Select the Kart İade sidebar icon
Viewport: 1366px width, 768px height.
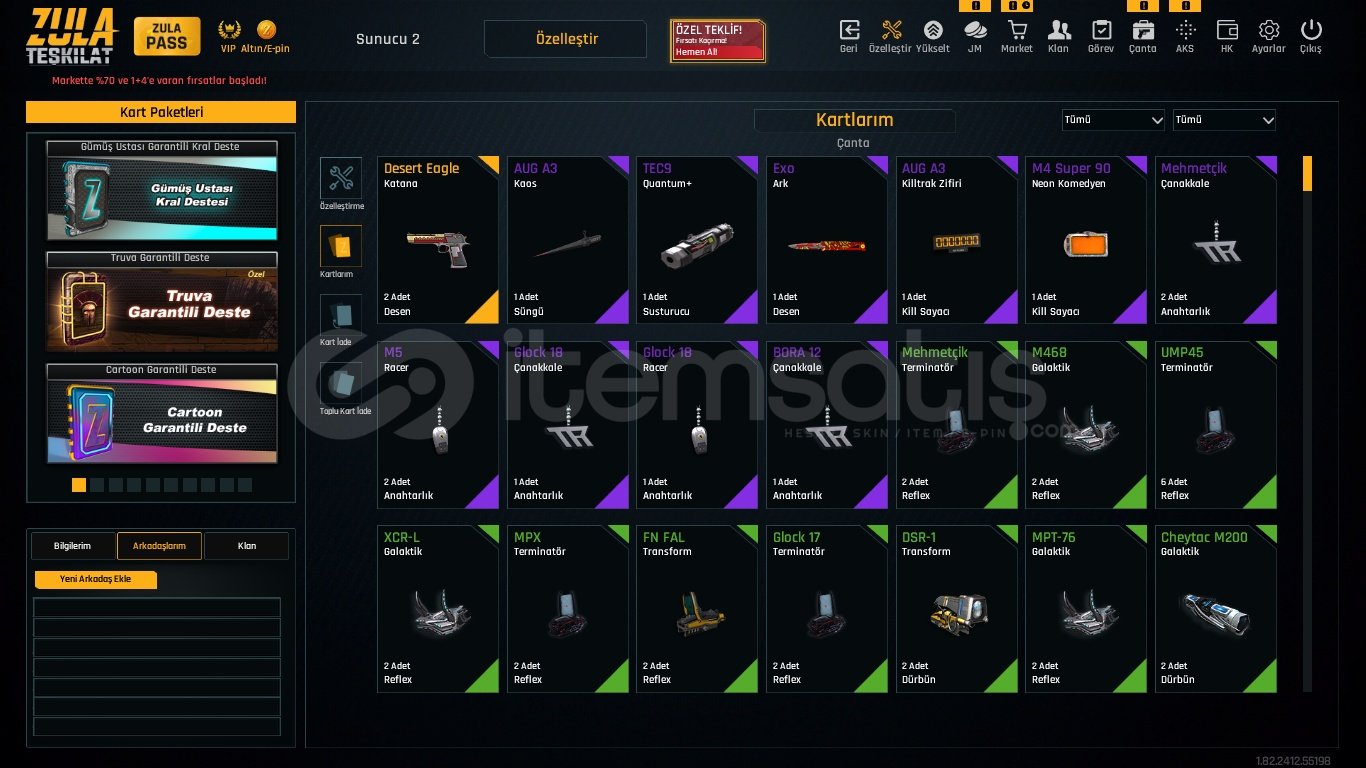point(341,314)
